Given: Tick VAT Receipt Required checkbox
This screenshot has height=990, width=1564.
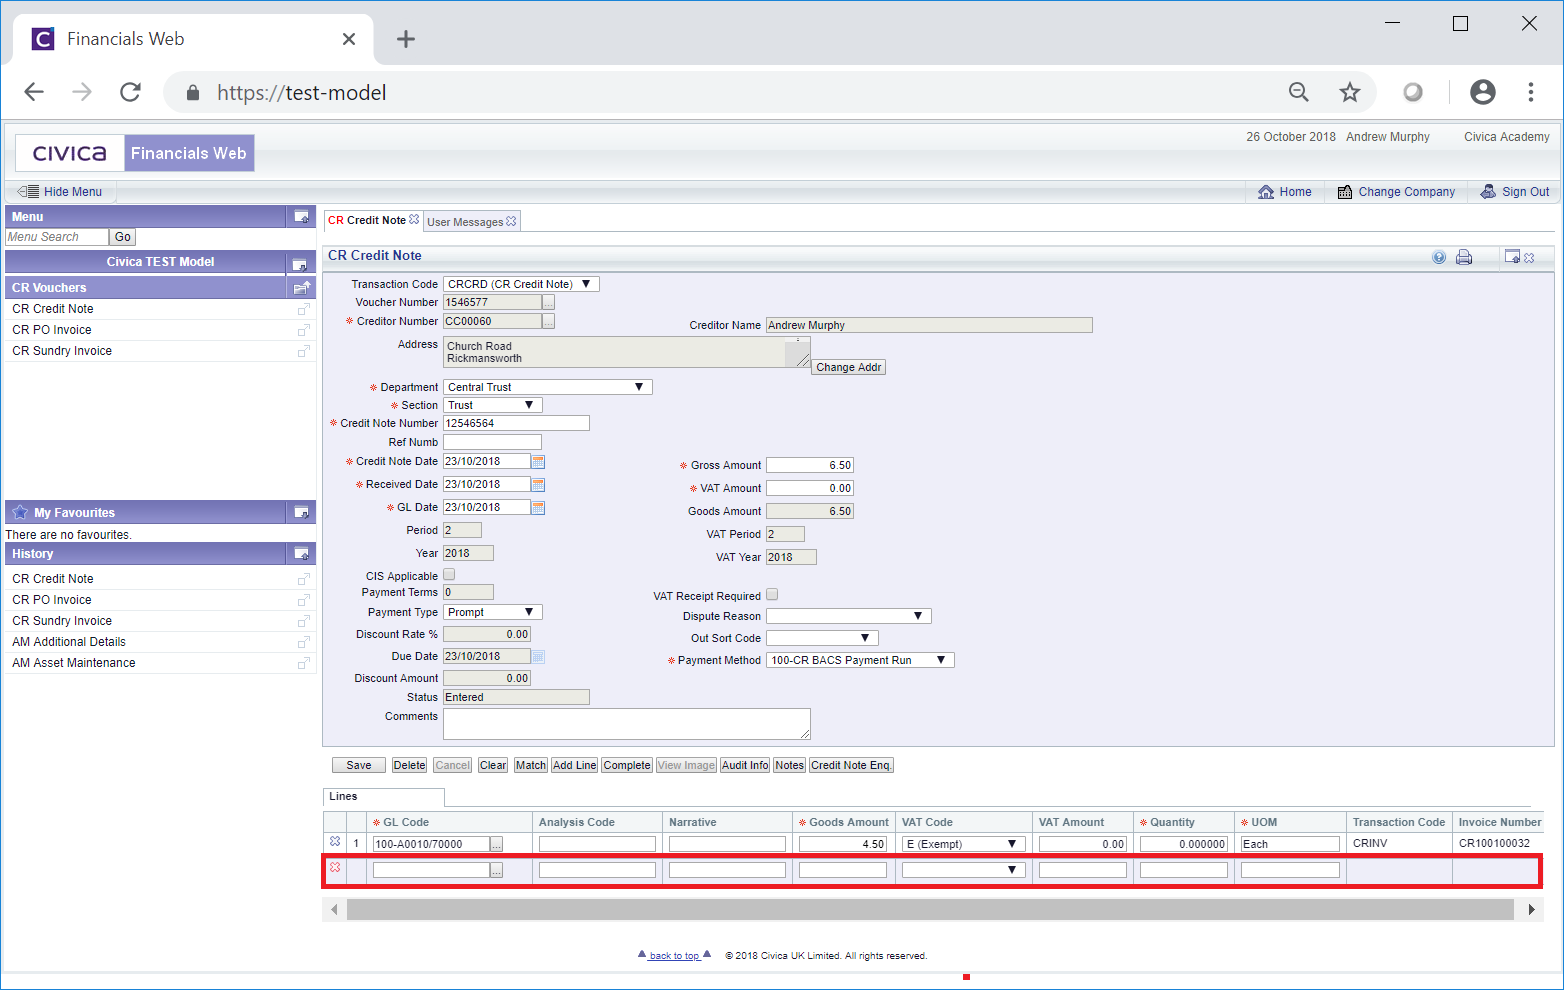Looking at the screenshot, I should click(772, 595).
